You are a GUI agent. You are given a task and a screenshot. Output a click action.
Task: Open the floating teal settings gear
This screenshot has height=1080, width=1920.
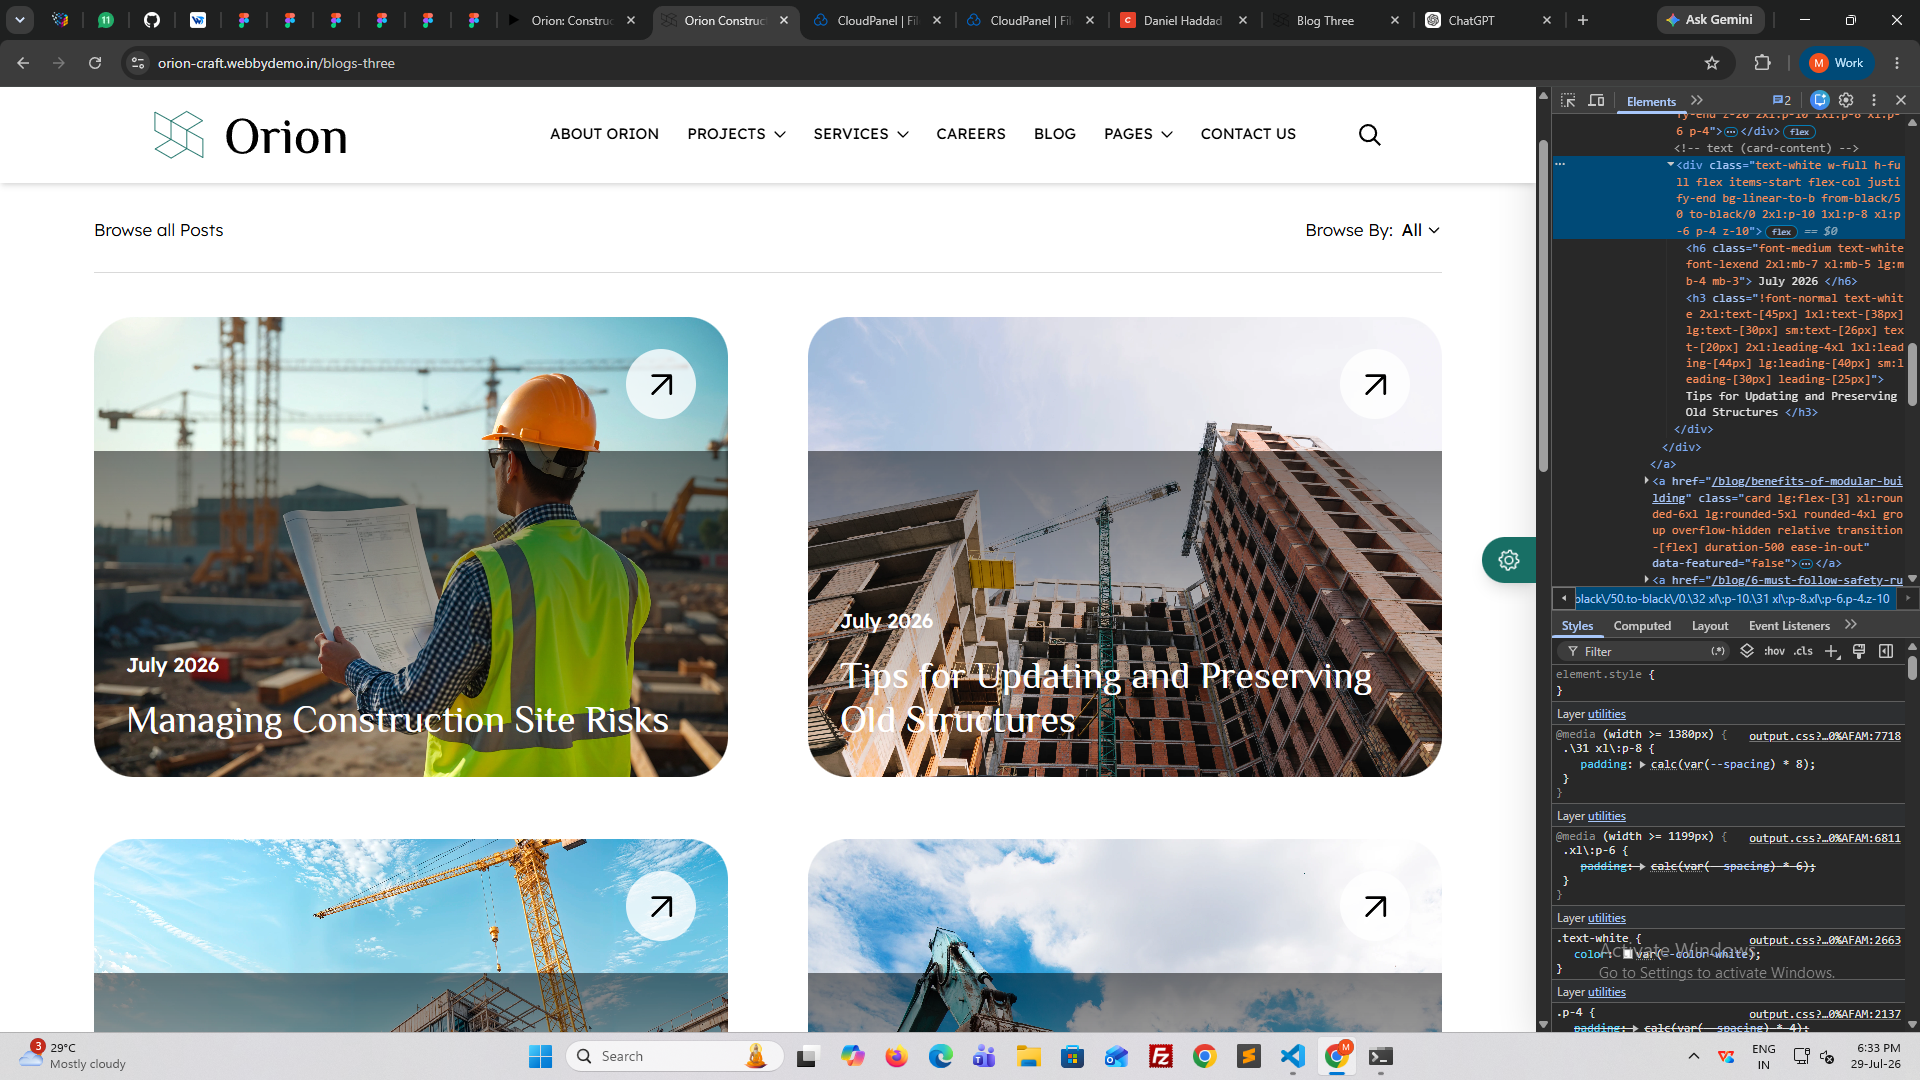coord(1509,560)
